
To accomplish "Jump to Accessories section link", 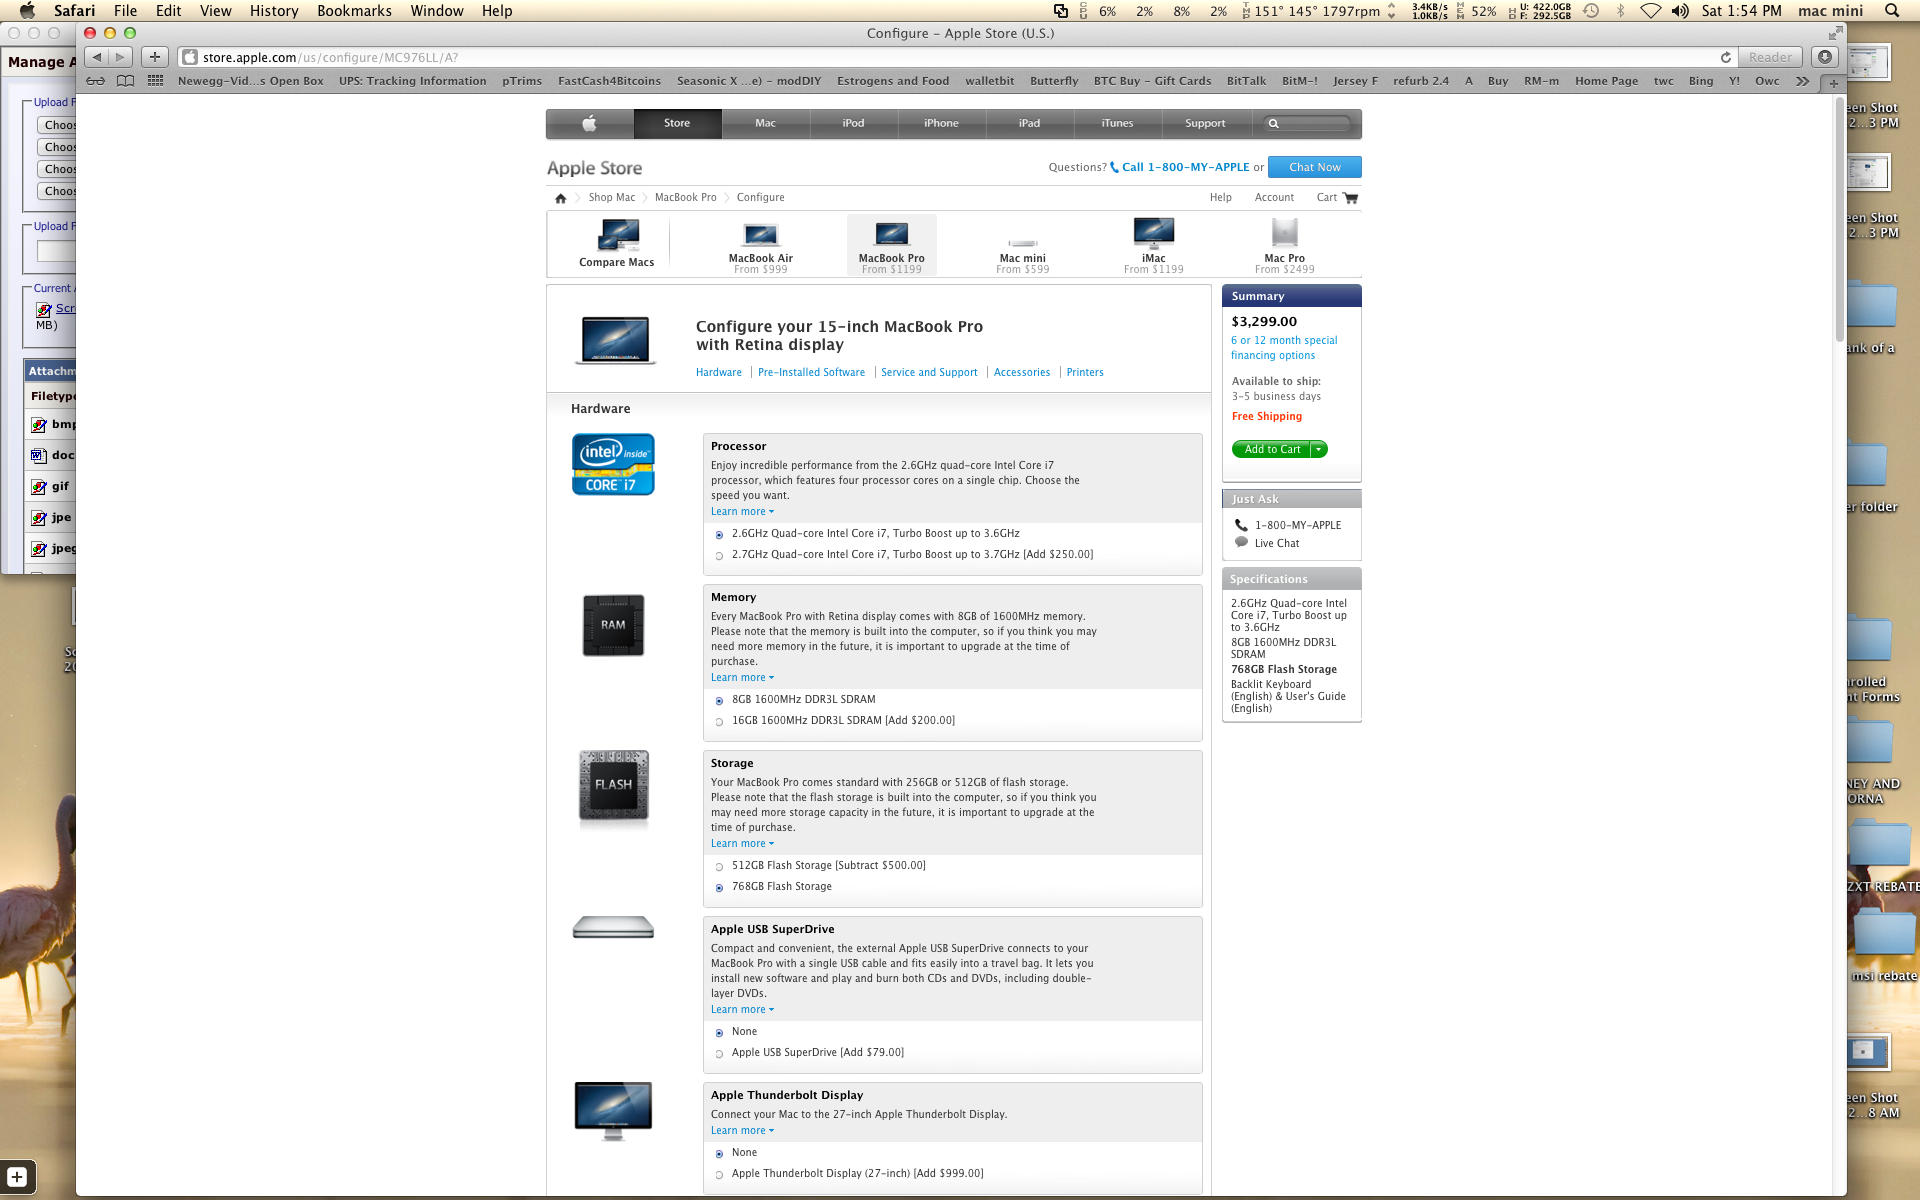I will [x=1022, y=373].
